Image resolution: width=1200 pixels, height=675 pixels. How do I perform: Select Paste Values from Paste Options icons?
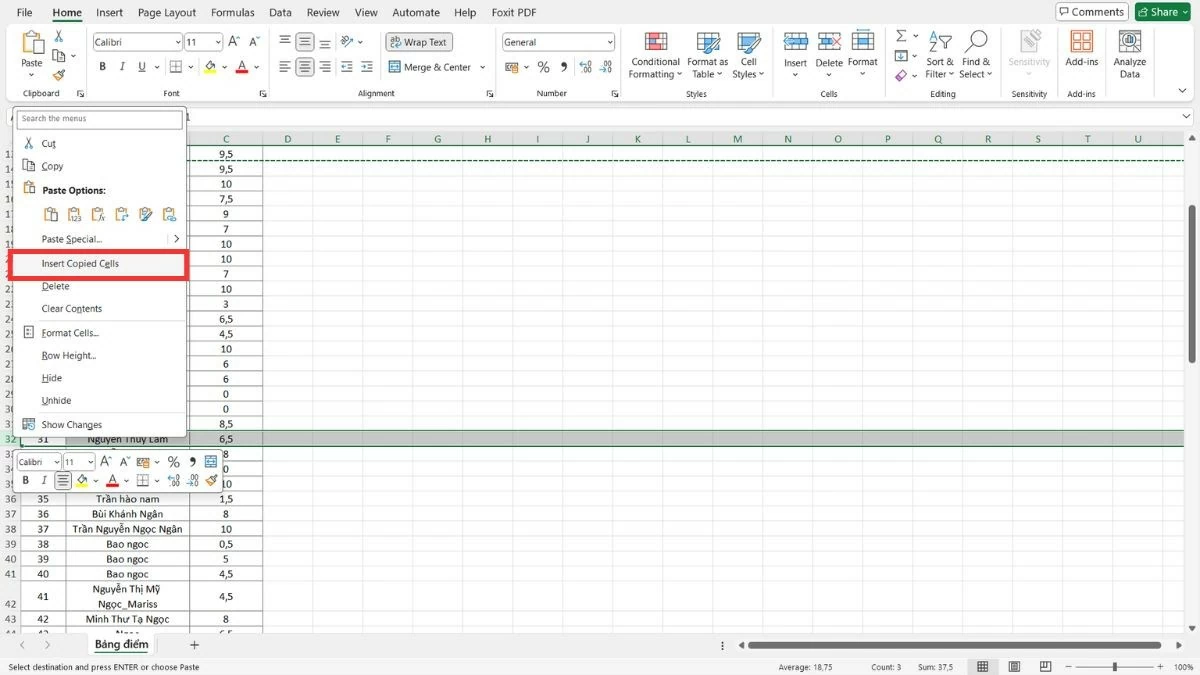74,214
